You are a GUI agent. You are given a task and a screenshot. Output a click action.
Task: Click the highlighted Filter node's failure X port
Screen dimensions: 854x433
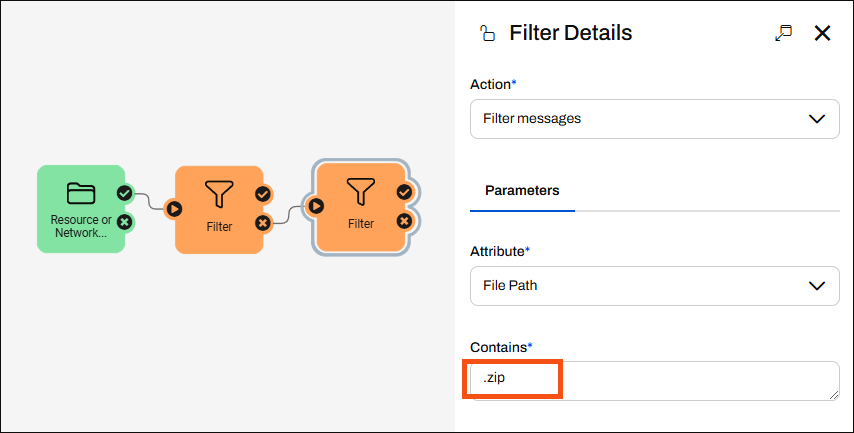(x=404, y=221)
